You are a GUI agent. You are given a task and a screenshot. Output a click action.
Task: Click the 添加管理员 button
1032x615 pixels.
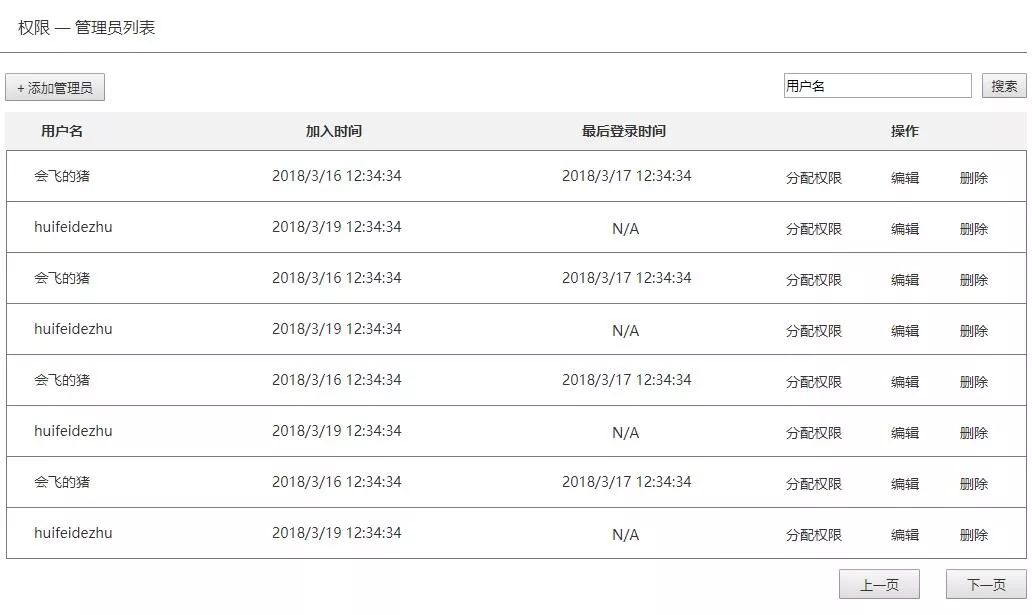(x=55, y=88)
